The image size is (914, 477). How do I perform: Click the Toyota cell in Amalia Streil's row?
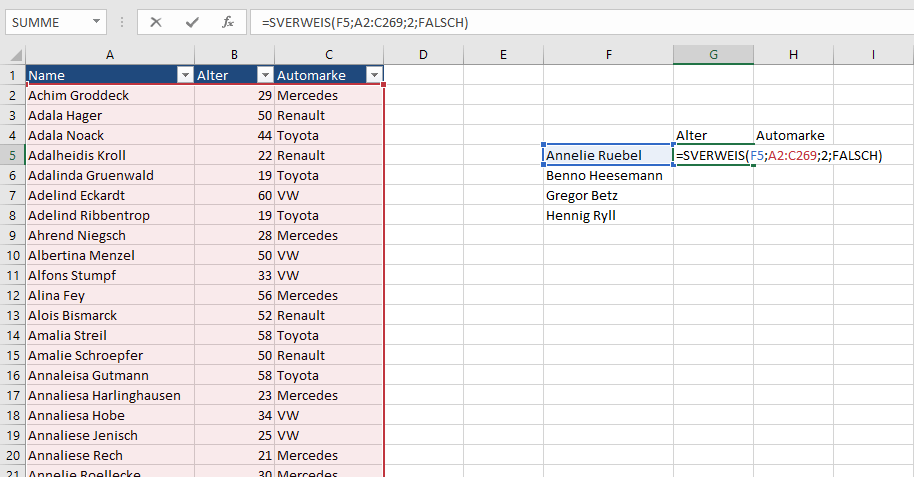[x=329, y=335]
